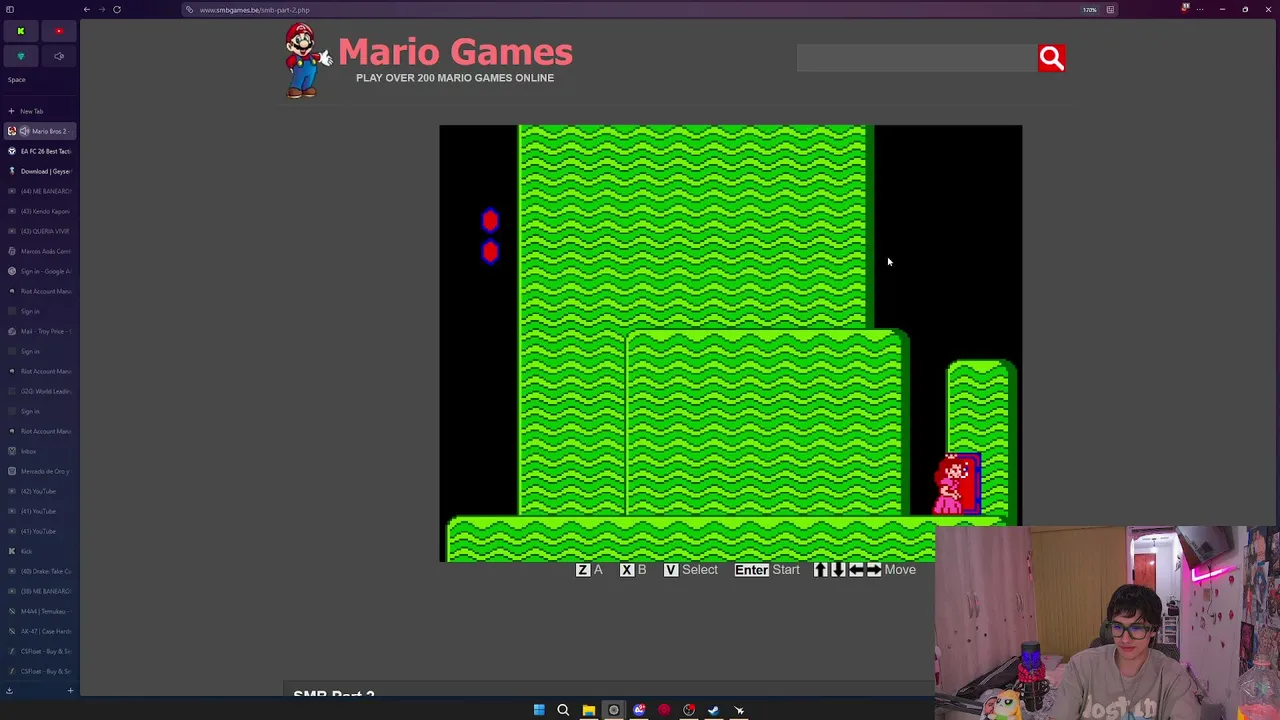1280x720 pixels.
Task: Click the 170% zoom level indicator
Action: pyautogui.click(x=1089, y=10)
